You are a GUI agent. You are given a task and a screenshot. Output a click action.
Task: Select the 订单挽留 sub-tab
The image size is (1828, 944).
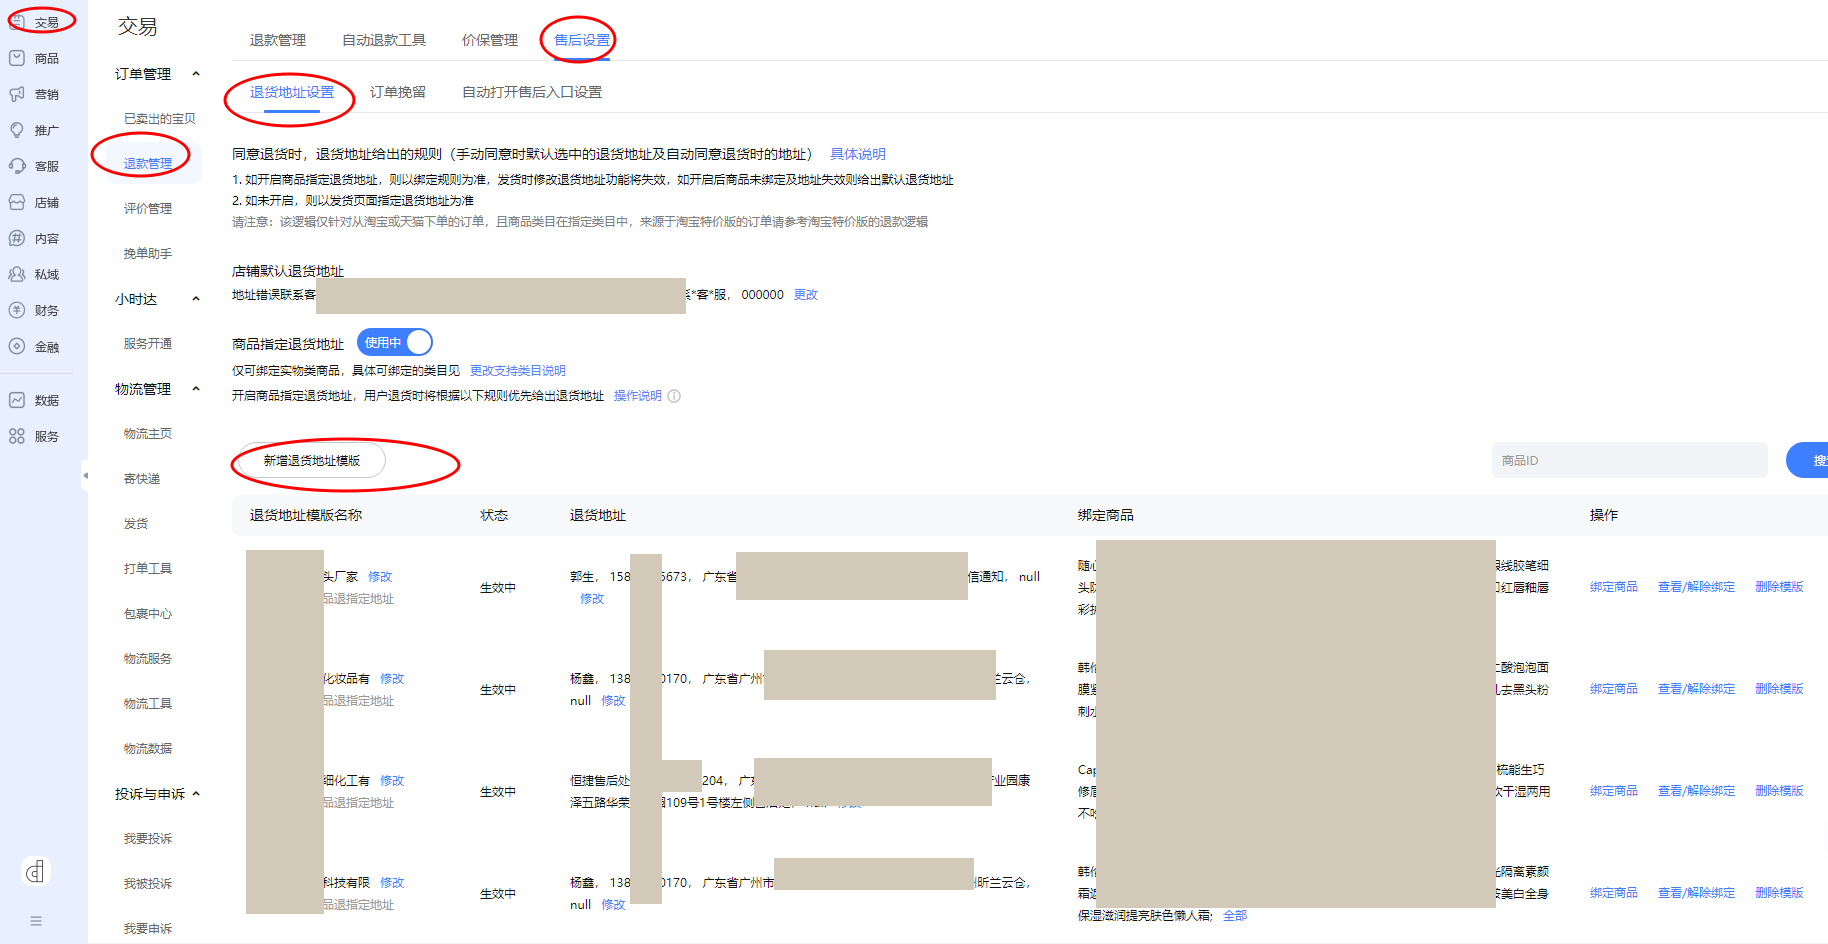click(398, 92)
